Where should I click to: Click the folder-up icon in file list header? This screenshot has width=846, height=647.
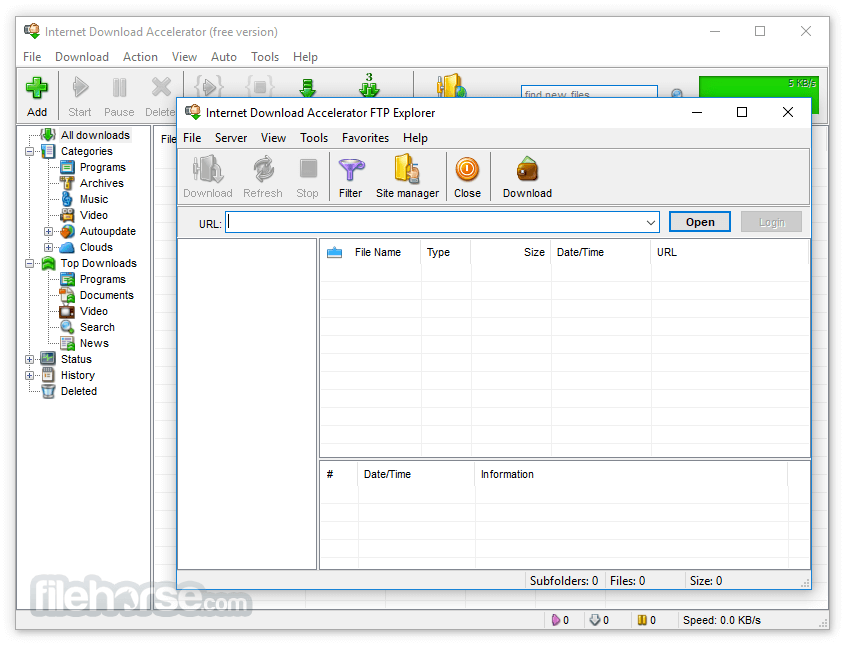tap(335, 253)
